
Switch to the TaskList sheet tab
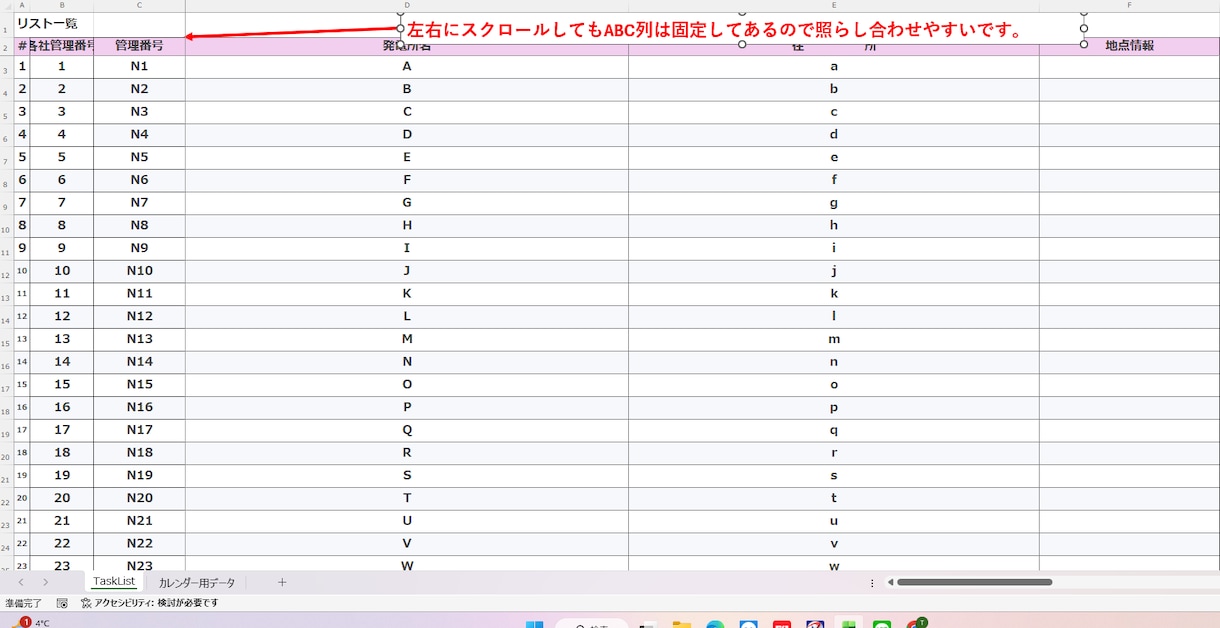point(113,581)
